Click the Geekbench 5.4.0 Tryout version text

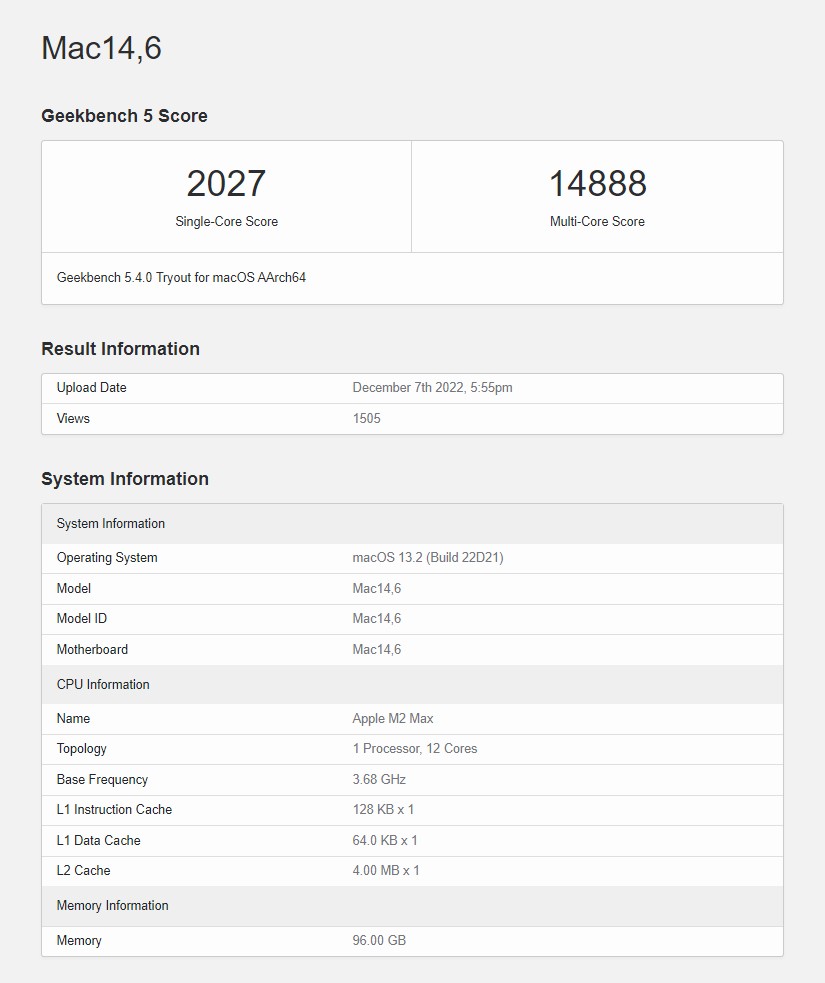click(x=181, y=278)
